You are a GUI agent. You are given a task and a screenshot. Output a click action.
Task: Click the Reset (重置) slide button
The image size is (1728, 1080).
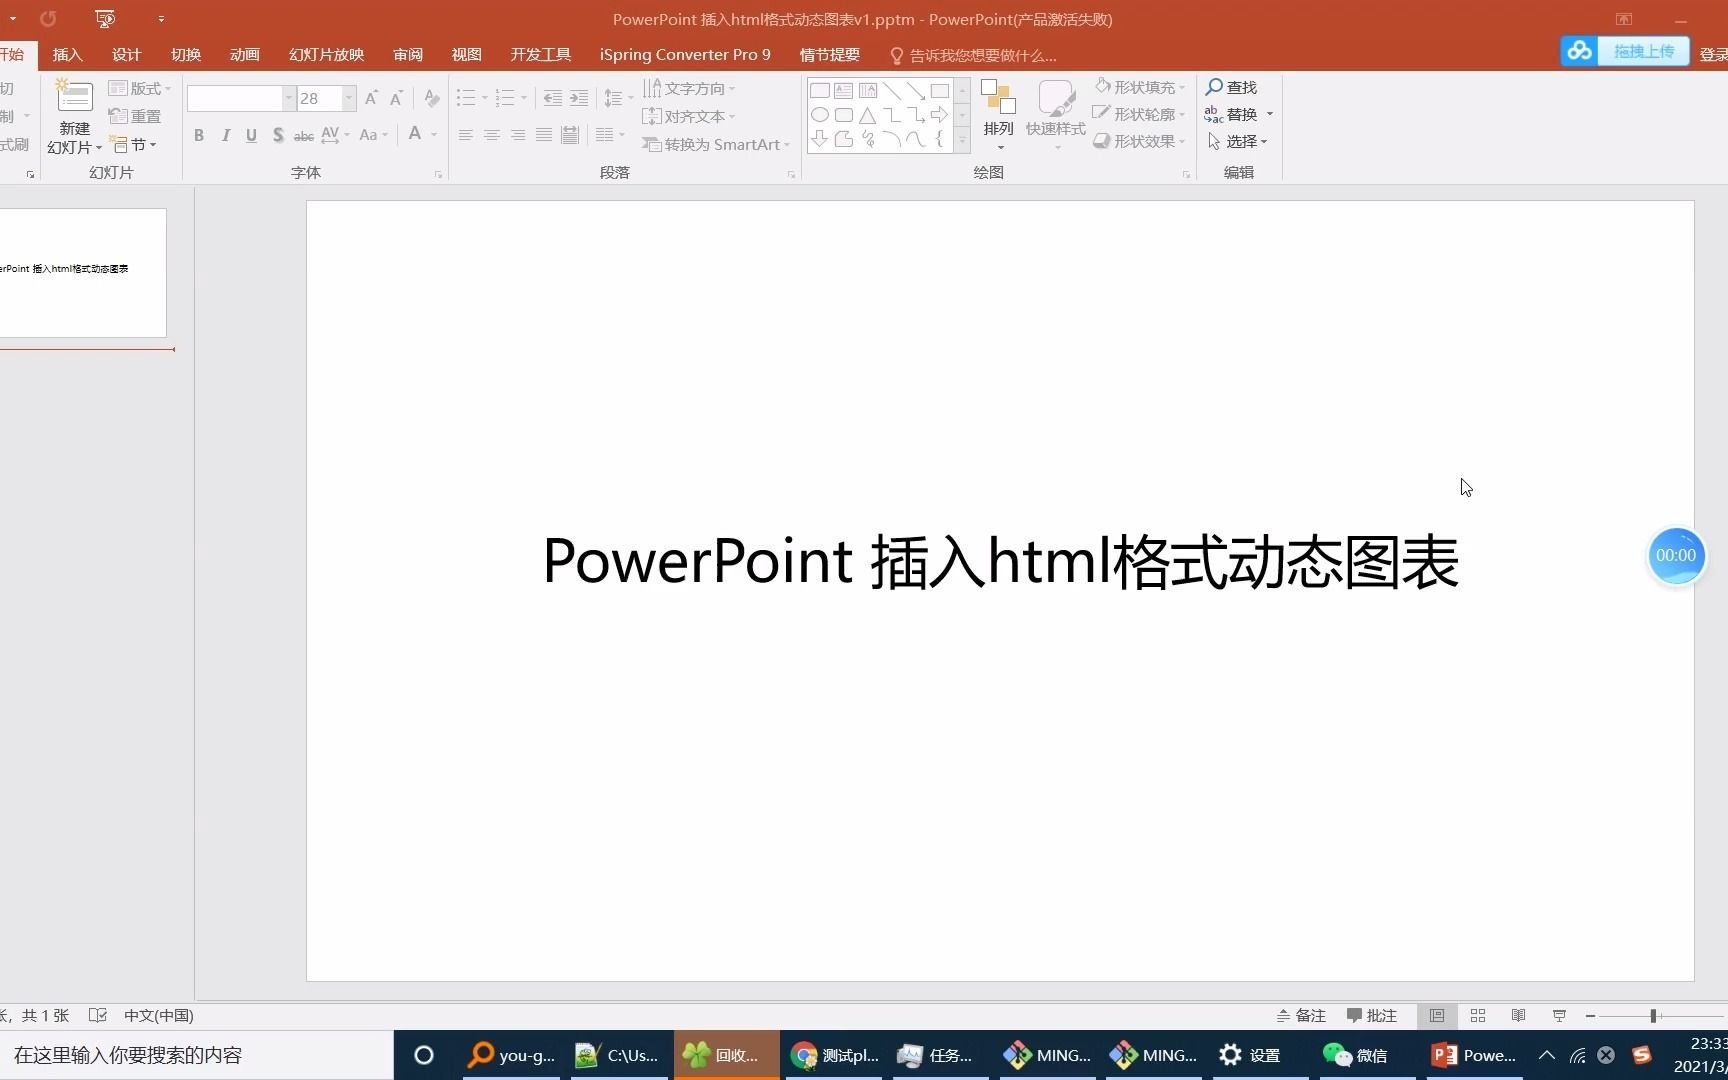coord(135,116)
